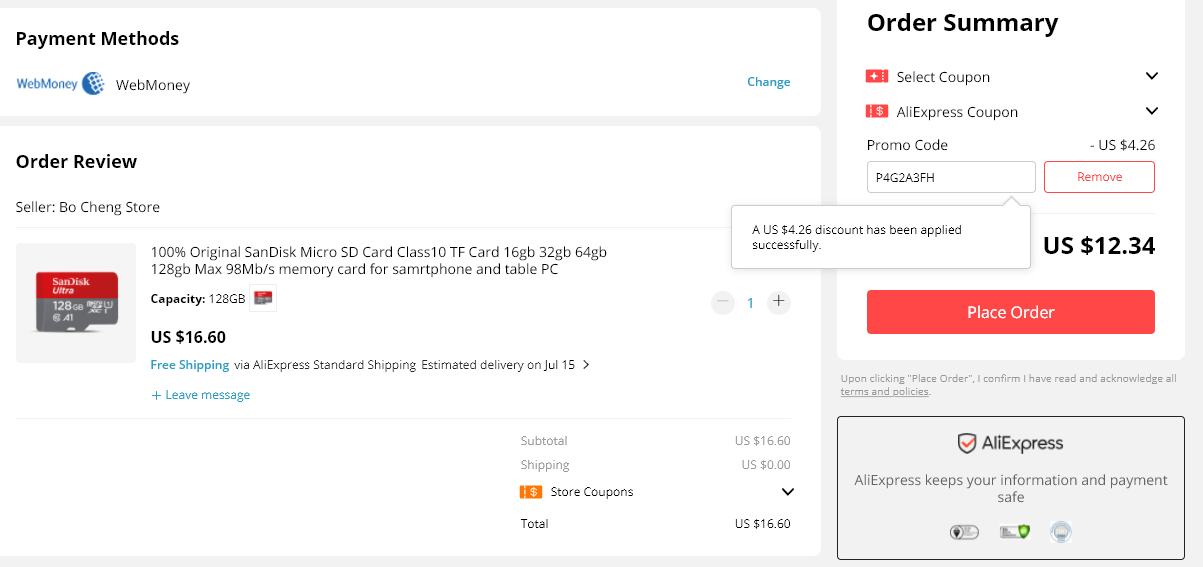Click the Shipping amount US $0.00
This screenshot has height=567, width=1203.
coord(766,465)
